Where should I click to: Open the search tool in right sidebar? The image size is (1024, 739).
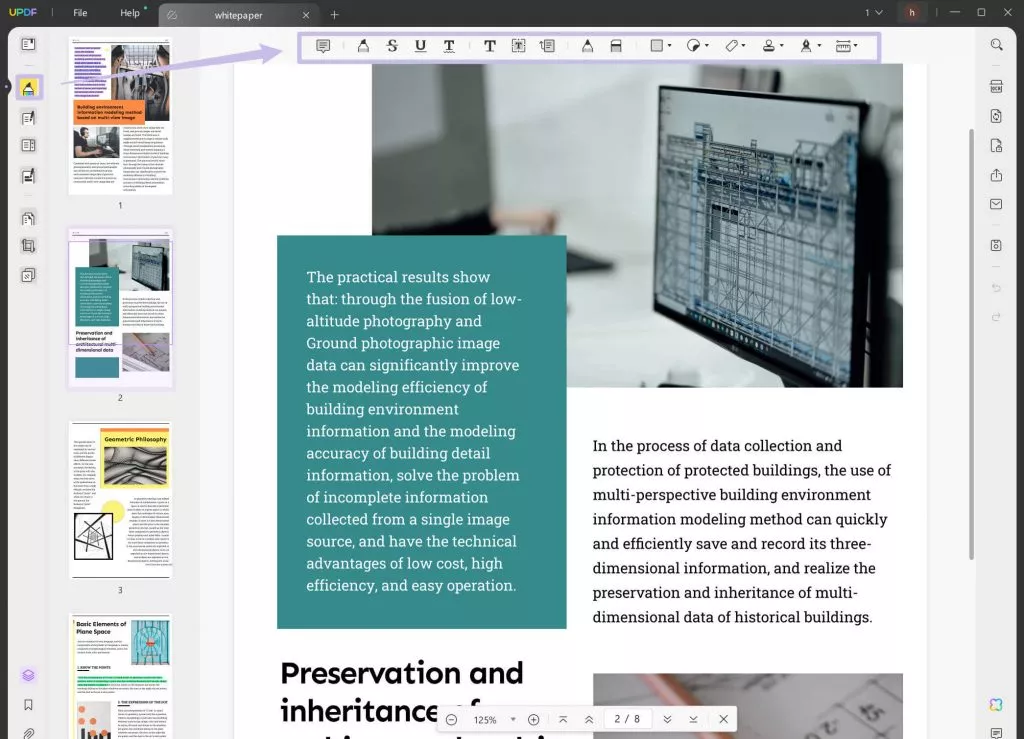pos(996,44)
